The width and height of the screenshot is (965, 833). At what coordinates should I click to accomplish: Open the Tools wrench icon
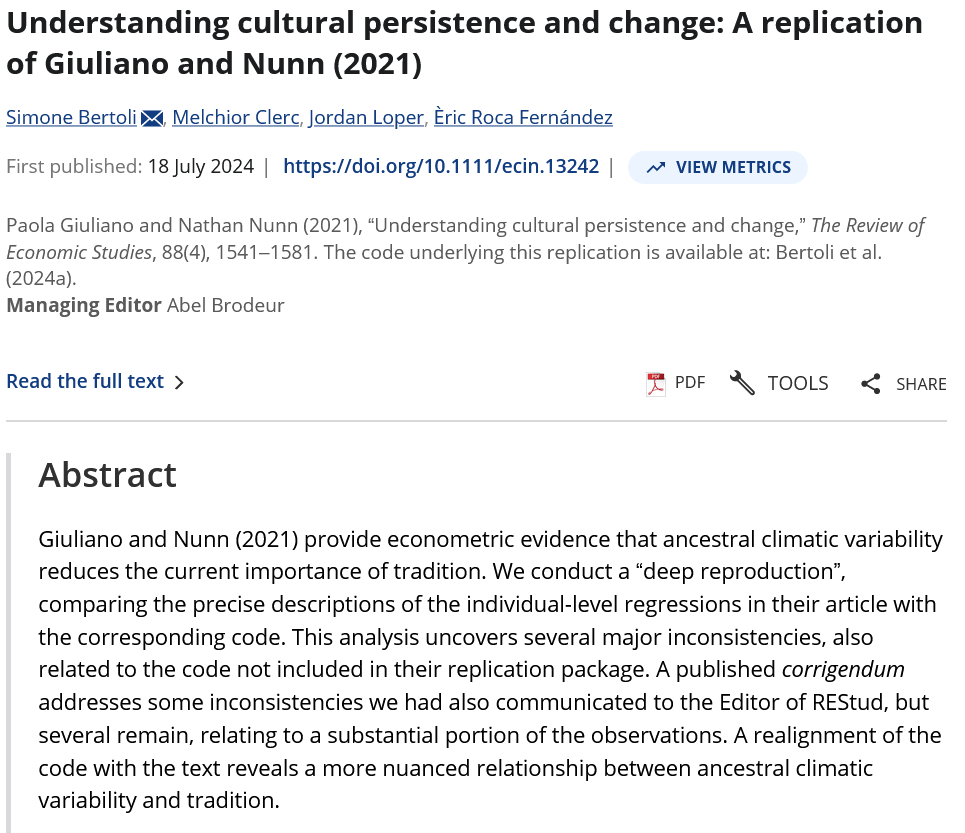(x=742, y=383)
